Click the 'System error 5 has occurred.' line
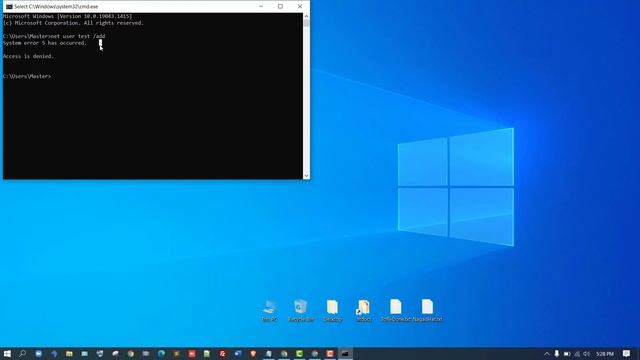Viewport: 640px width, 360px height. tap(45, 43)
